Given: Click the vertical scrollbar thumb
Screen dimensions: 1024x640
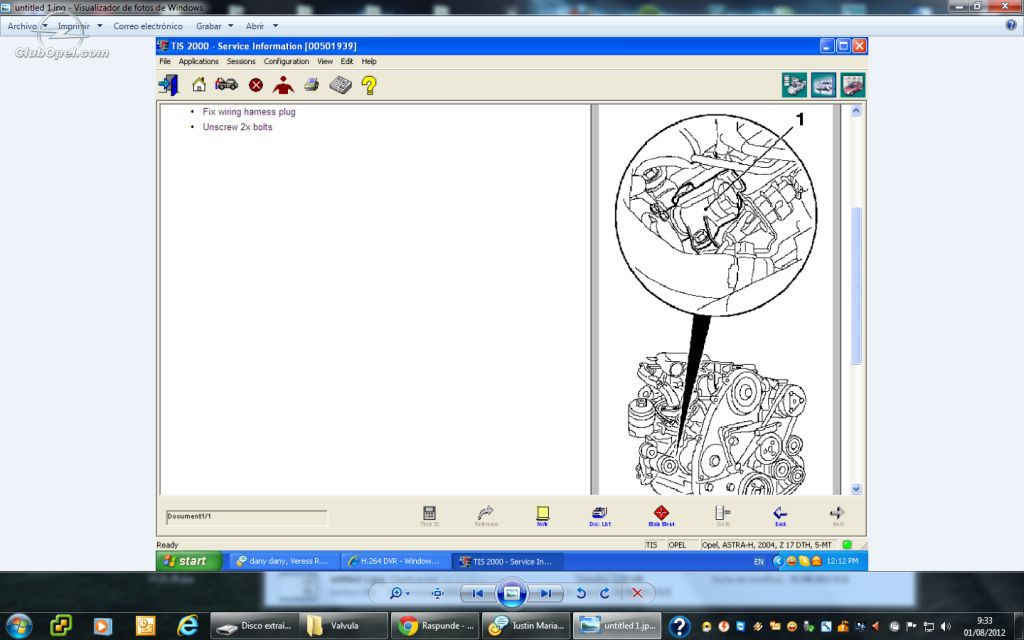Looking at the screenshot, I should (856, 286).
